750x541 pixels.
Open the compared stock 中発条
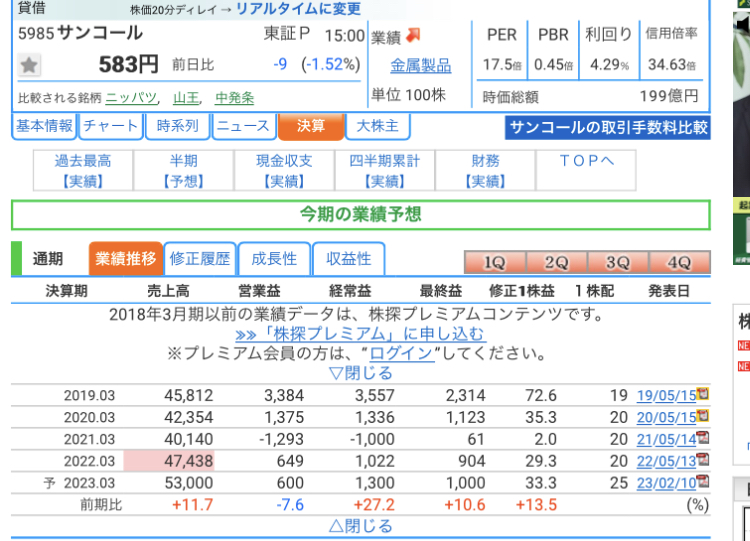pyautogui.click(x=234, y=98)
